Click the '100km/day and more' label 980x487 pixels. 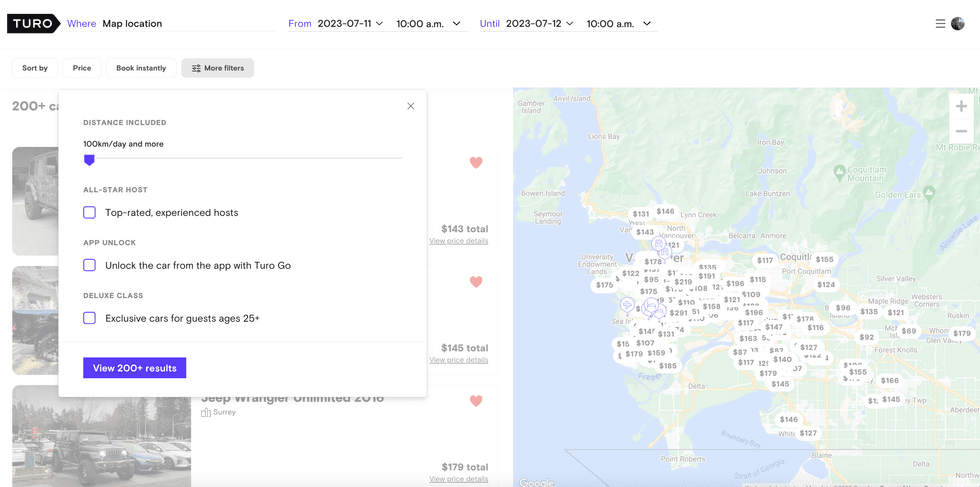click(x=123, y=144)
